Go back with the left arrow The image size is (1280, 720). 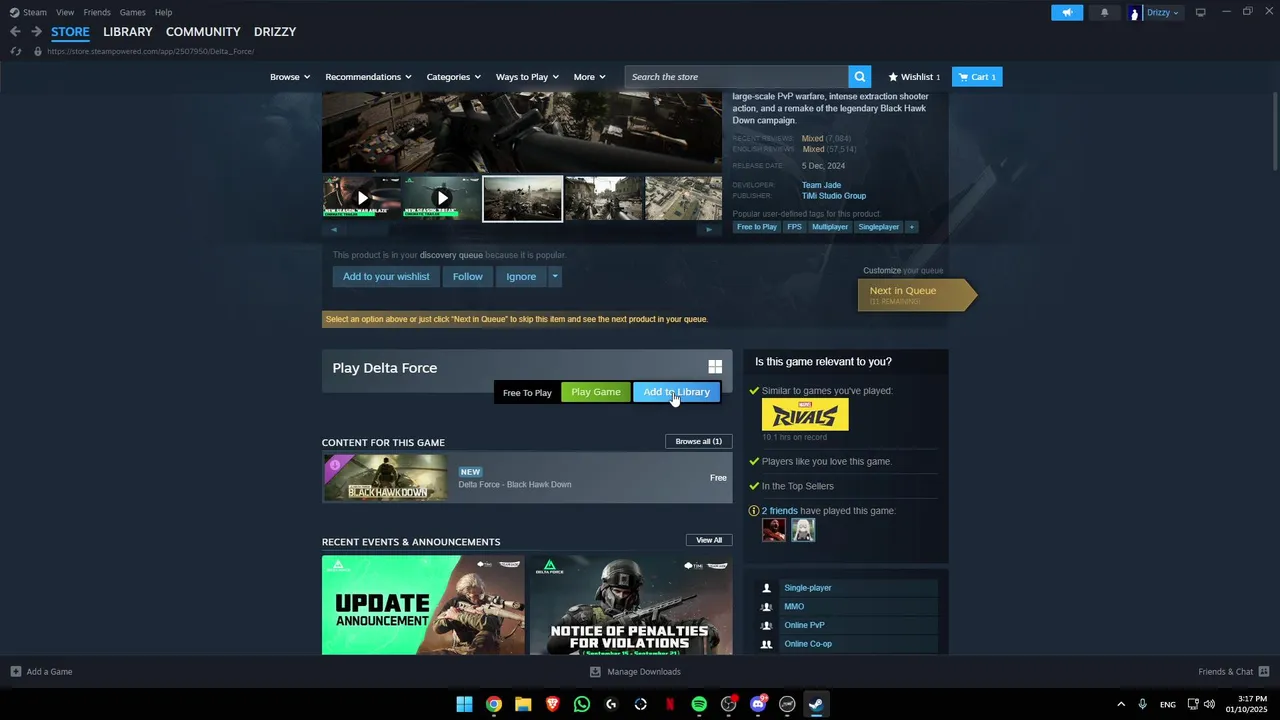(x=15, y=32)
